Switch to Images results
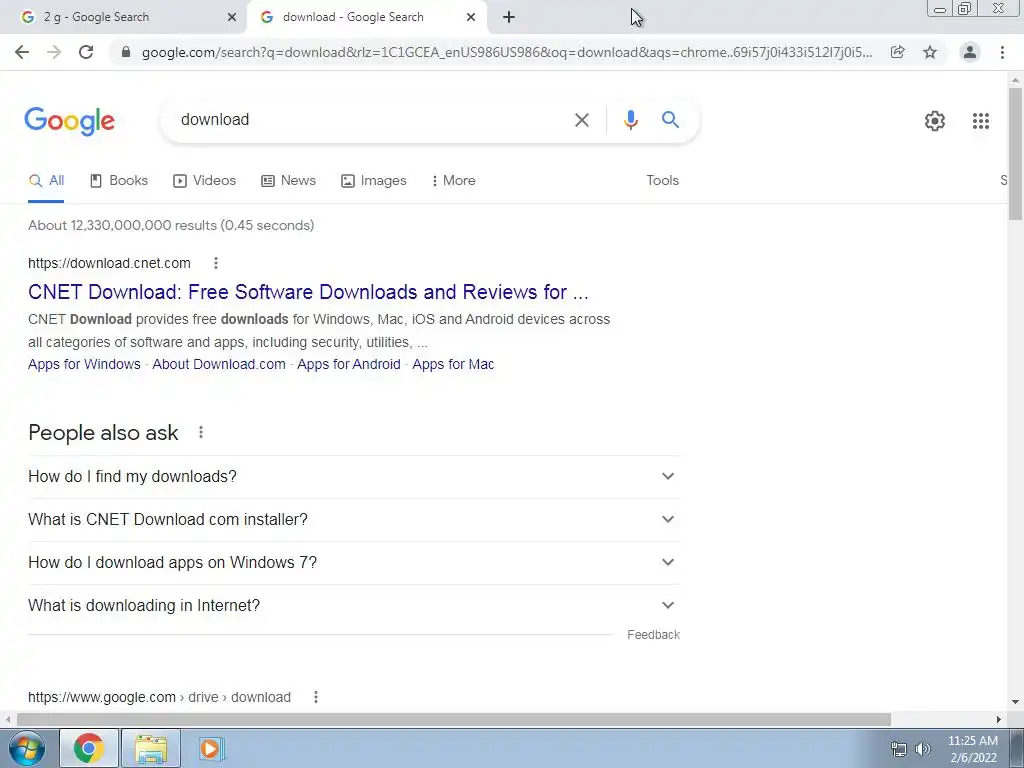 pos(374,181)
